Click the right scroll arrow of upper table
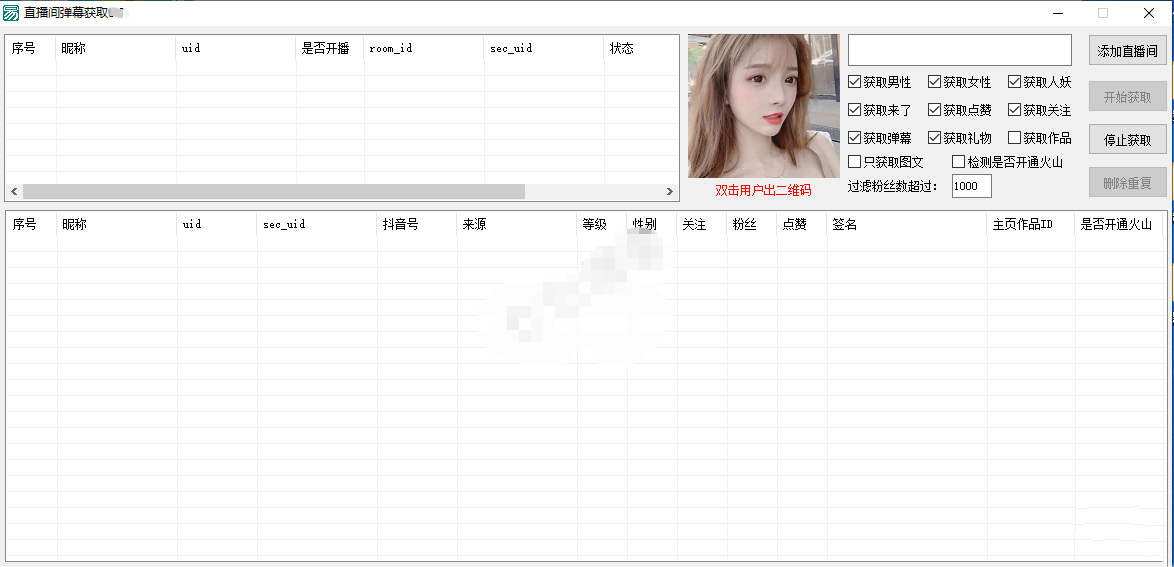This screenshot has width=1174, height=567. click(x=670, y=191)
